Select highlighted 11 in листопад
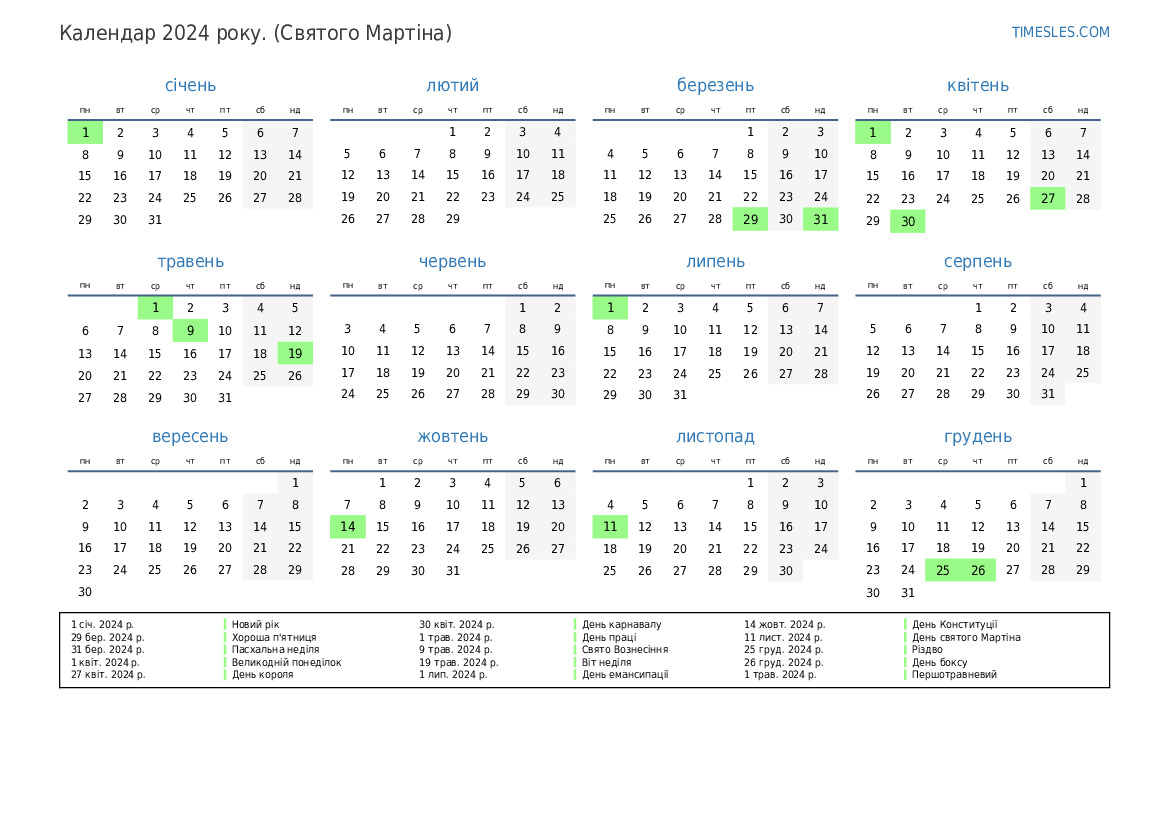 coord(610,527)
